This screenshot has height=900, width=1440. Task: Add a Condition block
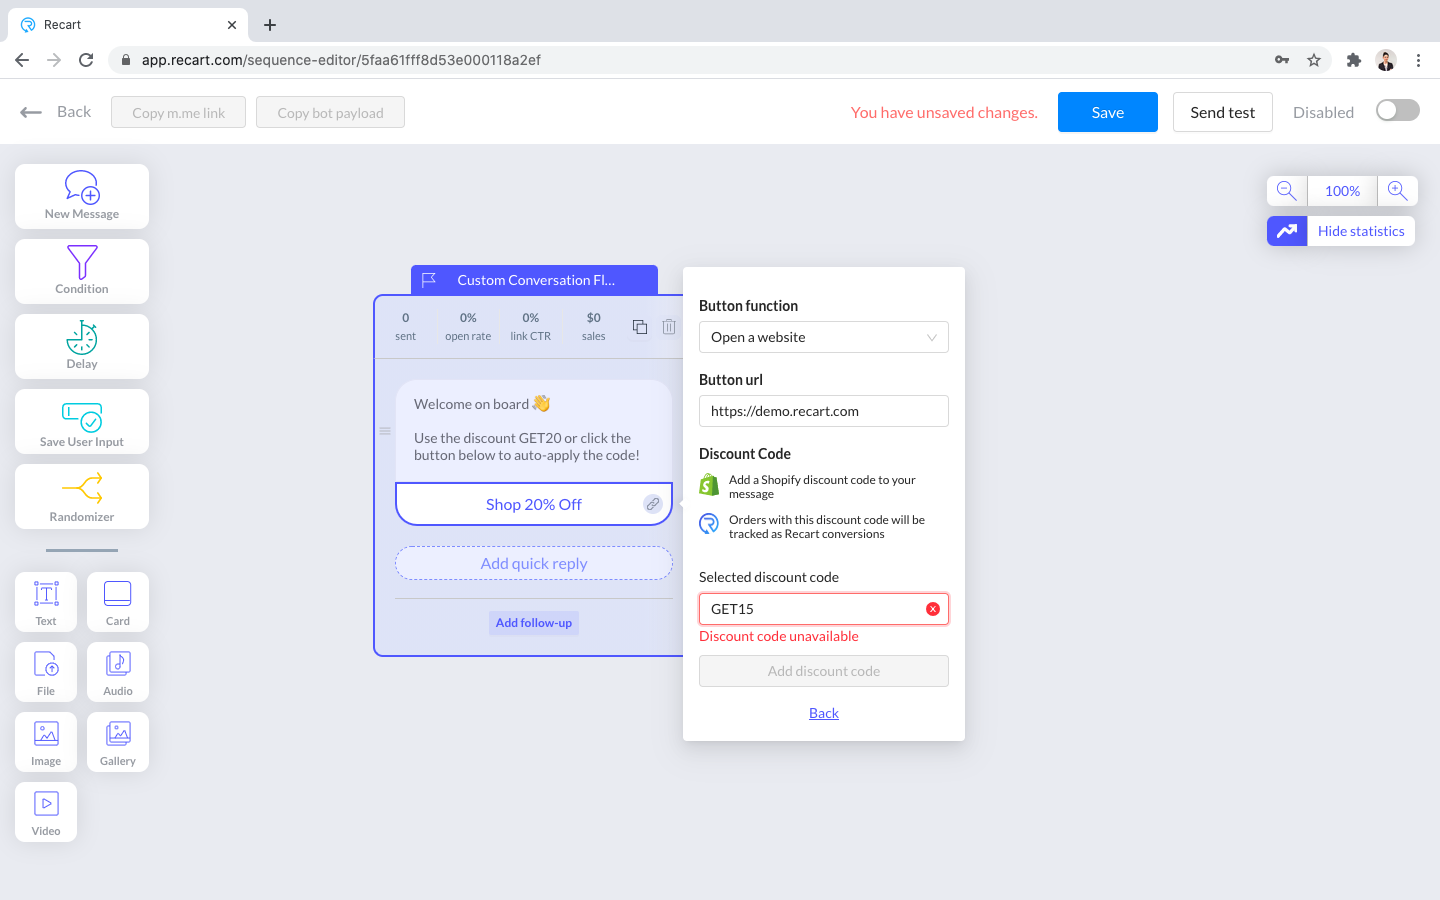pyautogui.click(x=82, y=271)
